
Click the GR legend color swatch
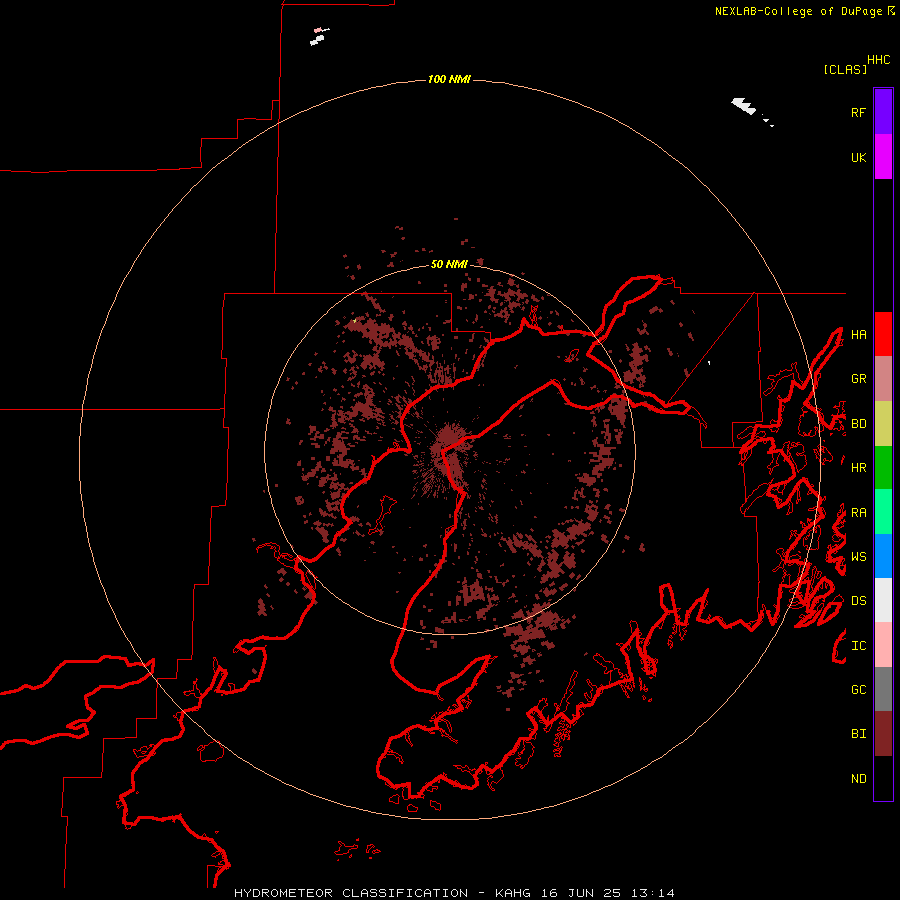(x=883, y=379)
